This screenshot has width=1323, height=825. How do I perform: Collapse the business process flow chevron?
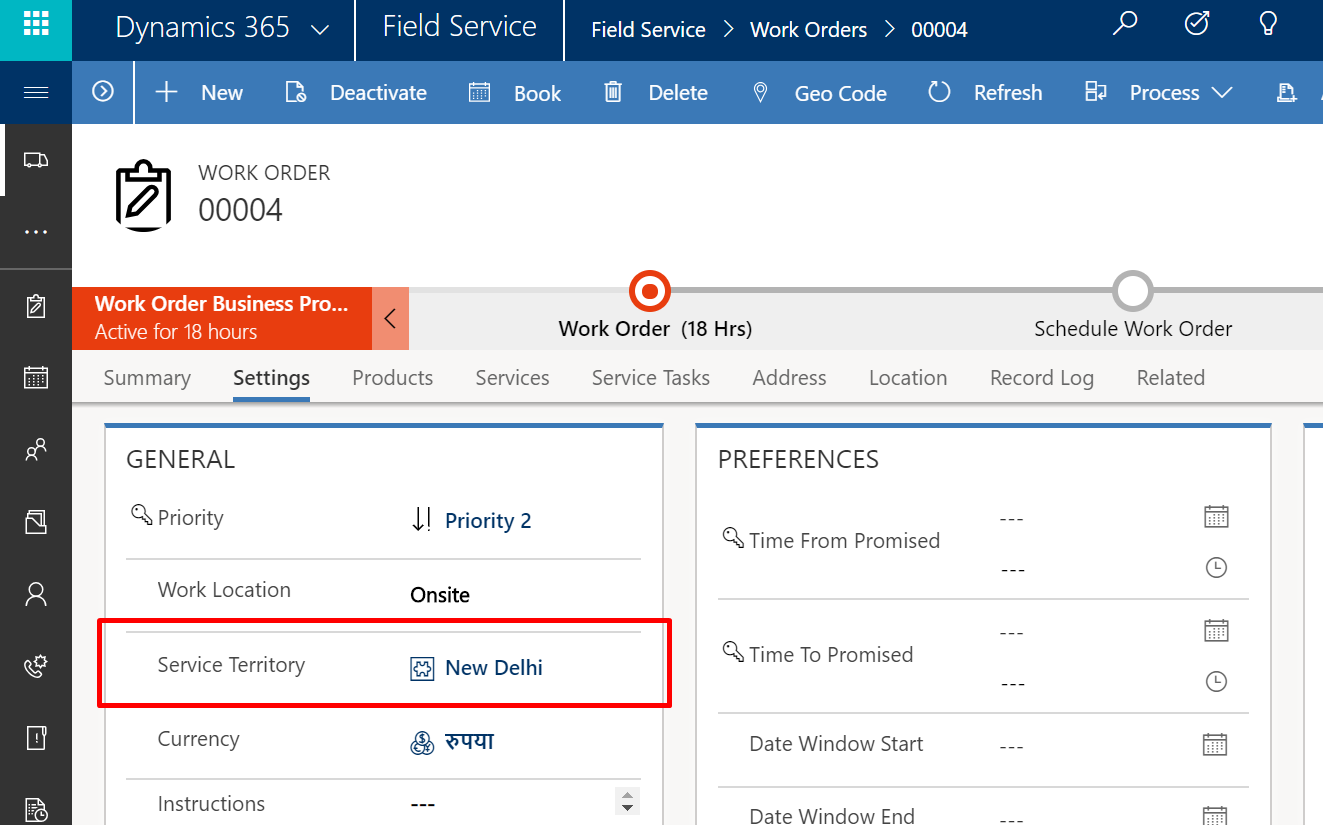[390, 319]
